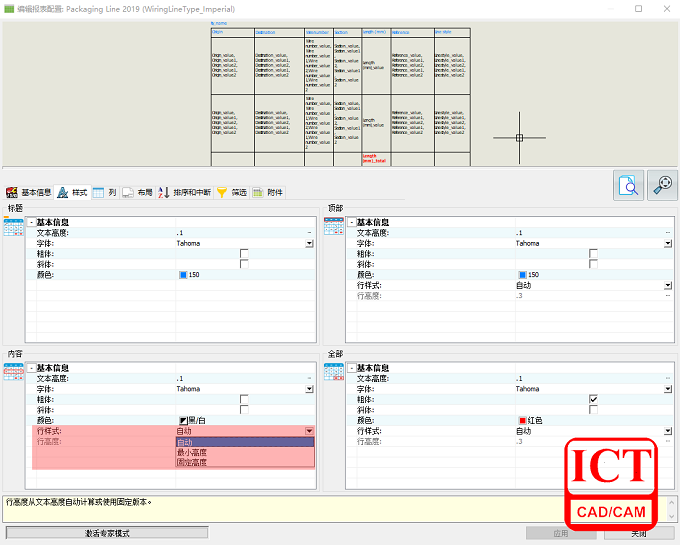Open the 行样式 dropdown in 顶部 section
The height and width of the screenshot is (545, 680).
click(668, 285)
